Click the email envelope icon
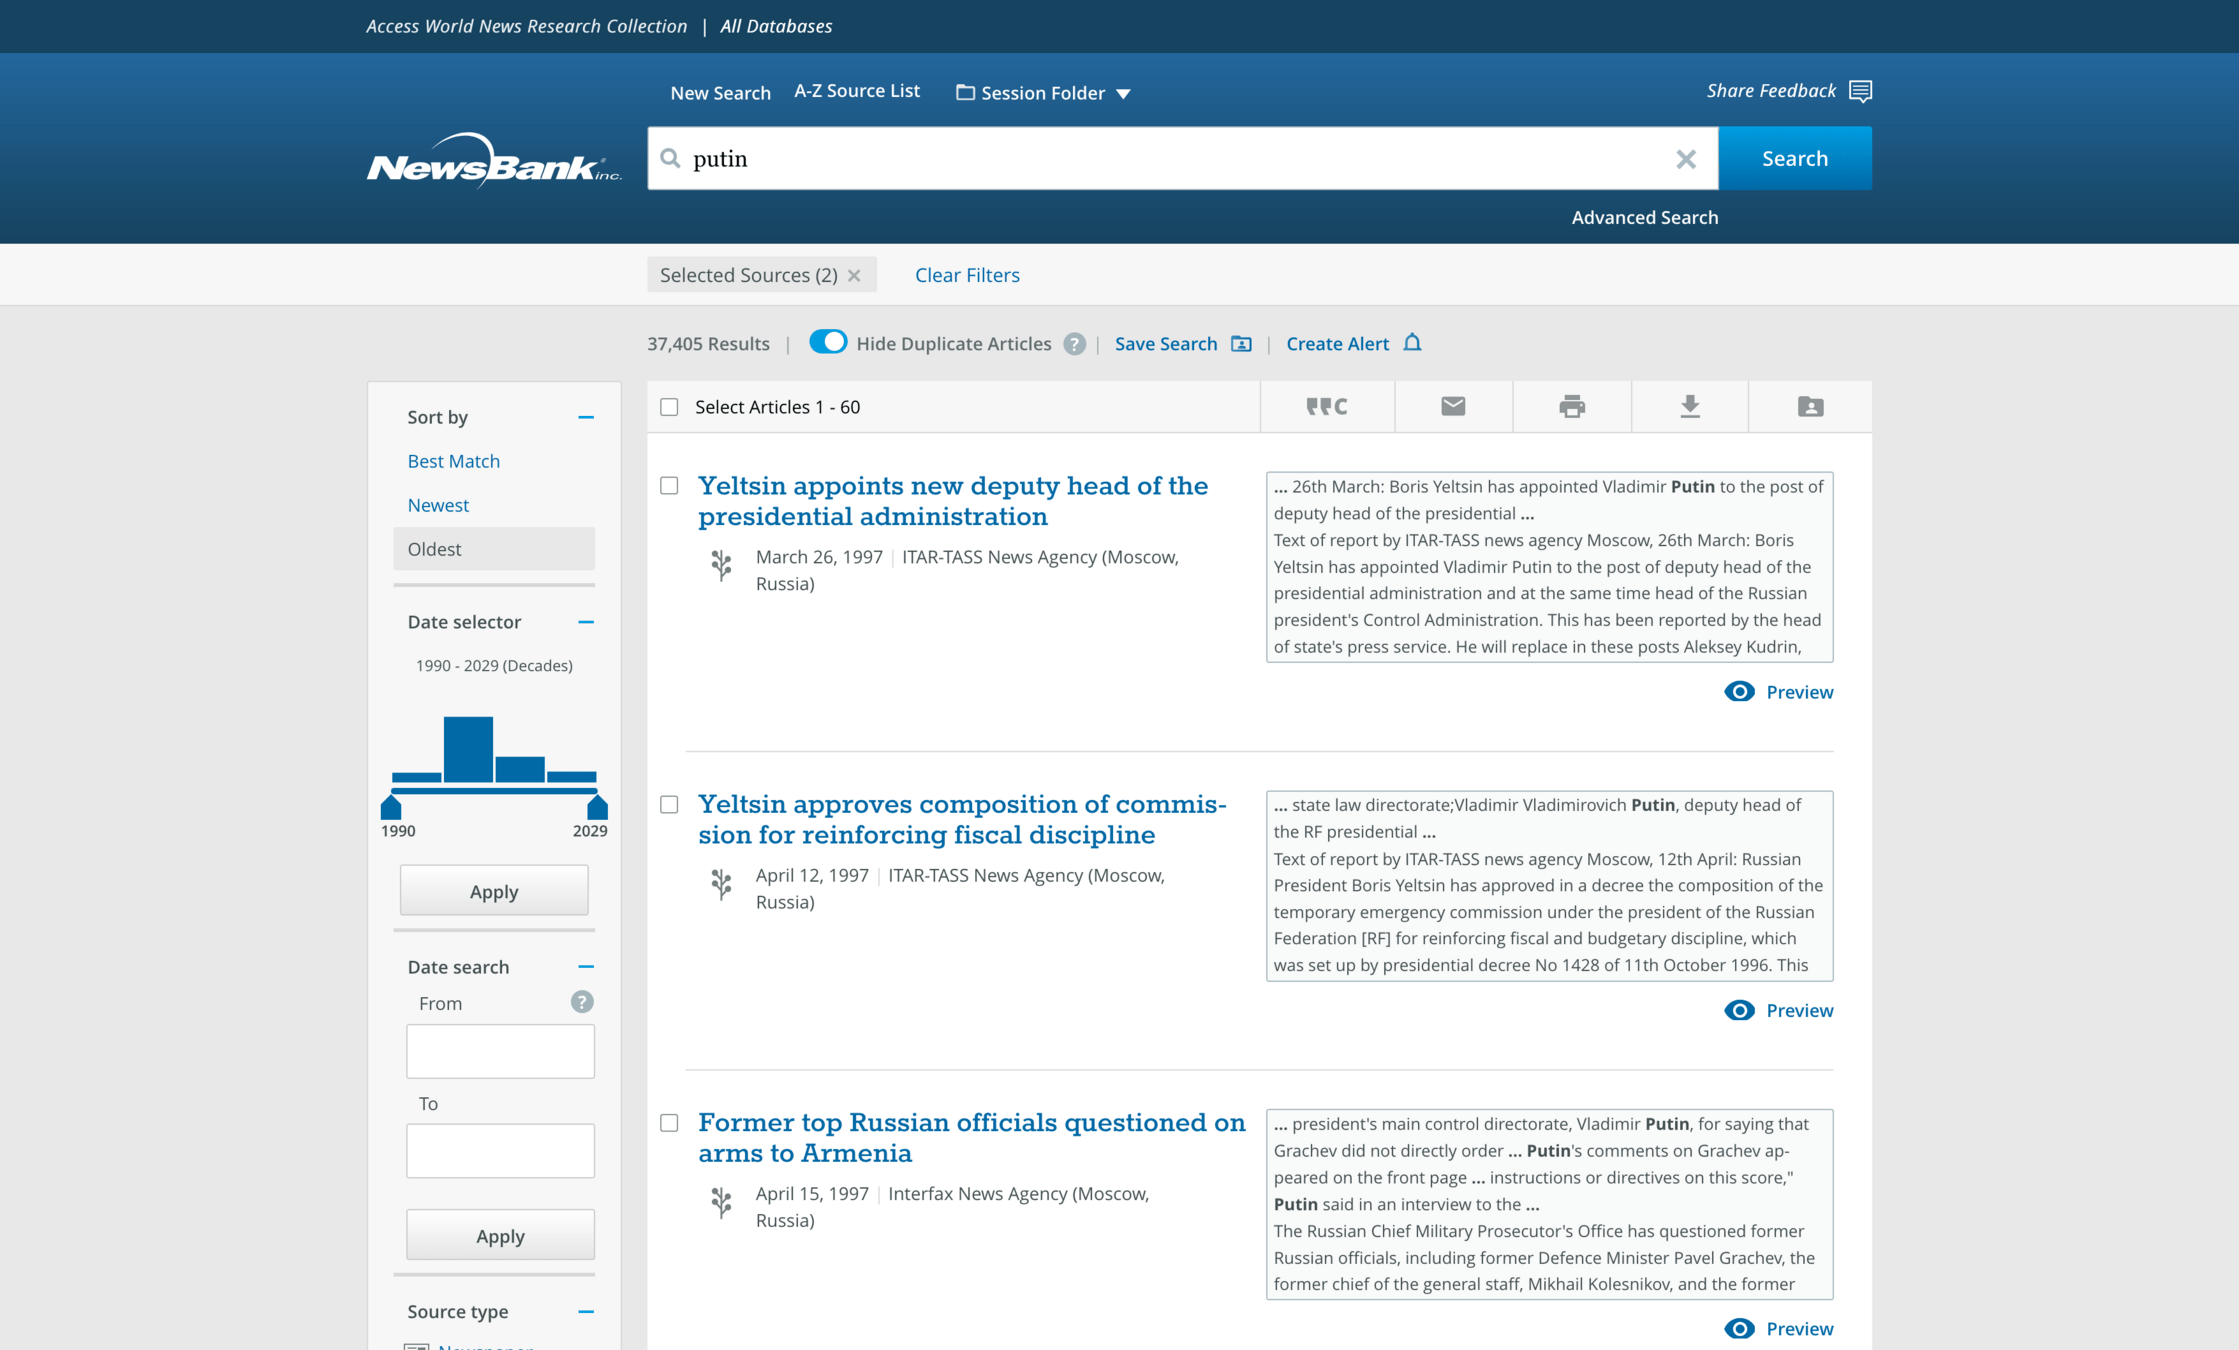Image resolution: width=2239 pixels, height=1350 pixels. [x=1453, y=406]
